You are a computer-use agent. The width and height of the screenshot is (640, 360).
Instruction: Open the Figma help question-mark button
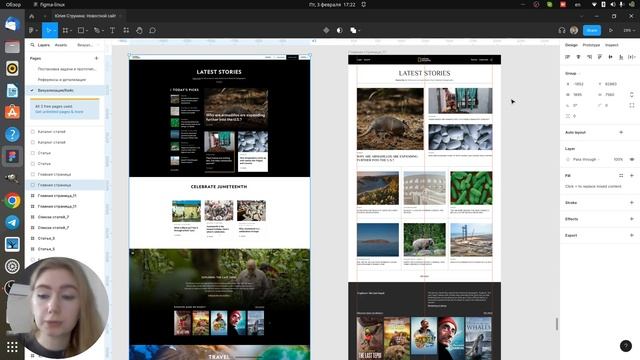coord(626,346)
